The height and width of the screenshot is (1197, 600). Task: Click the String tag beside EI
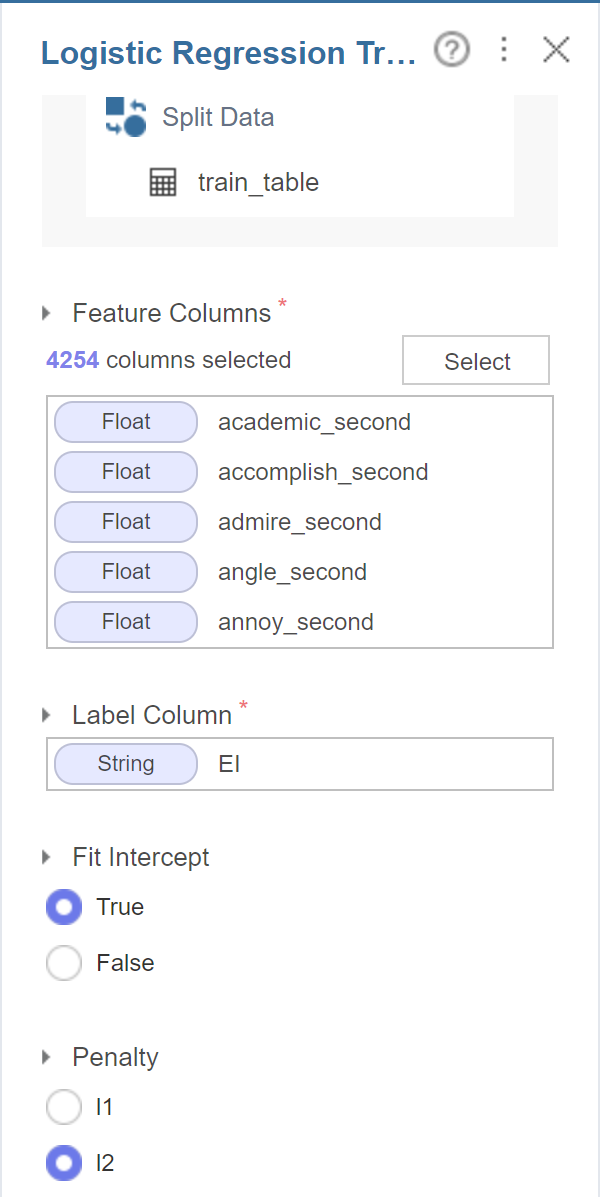pyautogui.click(x=126, y=765)
